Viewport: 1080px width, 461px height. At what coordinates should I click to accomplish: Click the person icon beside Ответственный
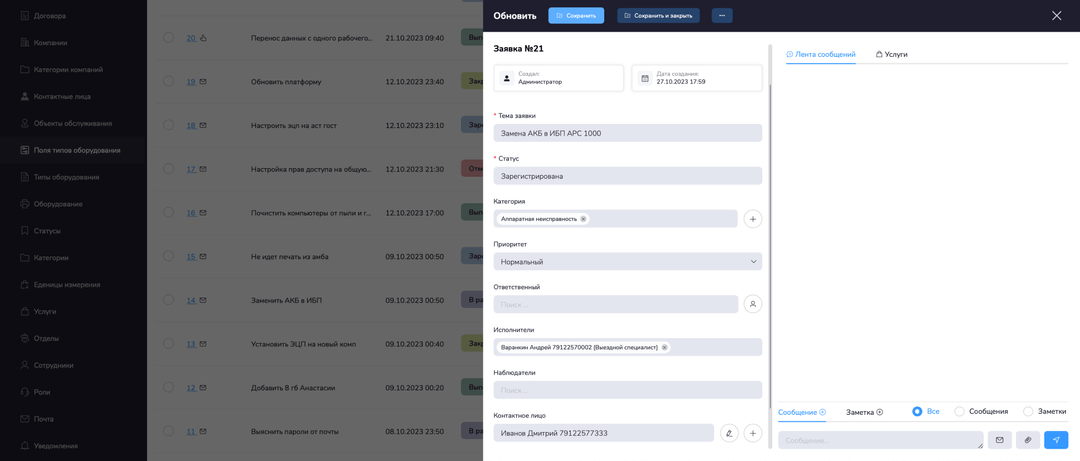[x=753, y=304]
